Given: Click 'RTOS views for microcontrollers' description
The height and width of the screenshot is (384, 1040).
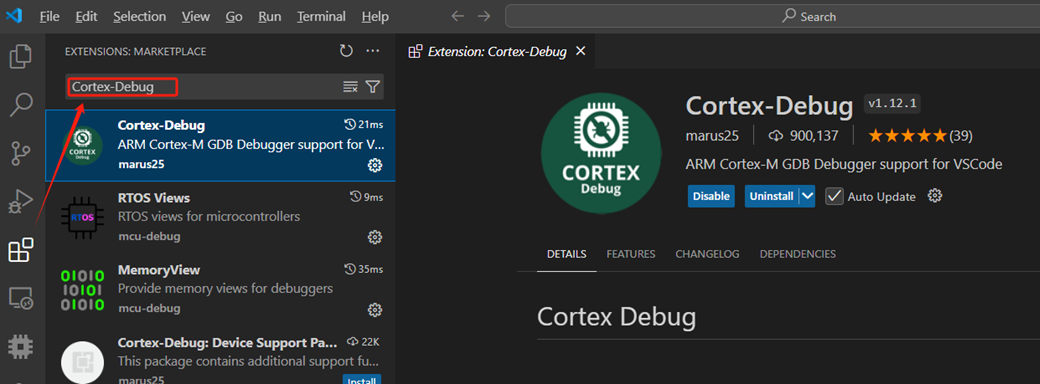Looking at the screenshot, I should pos(209,217).
